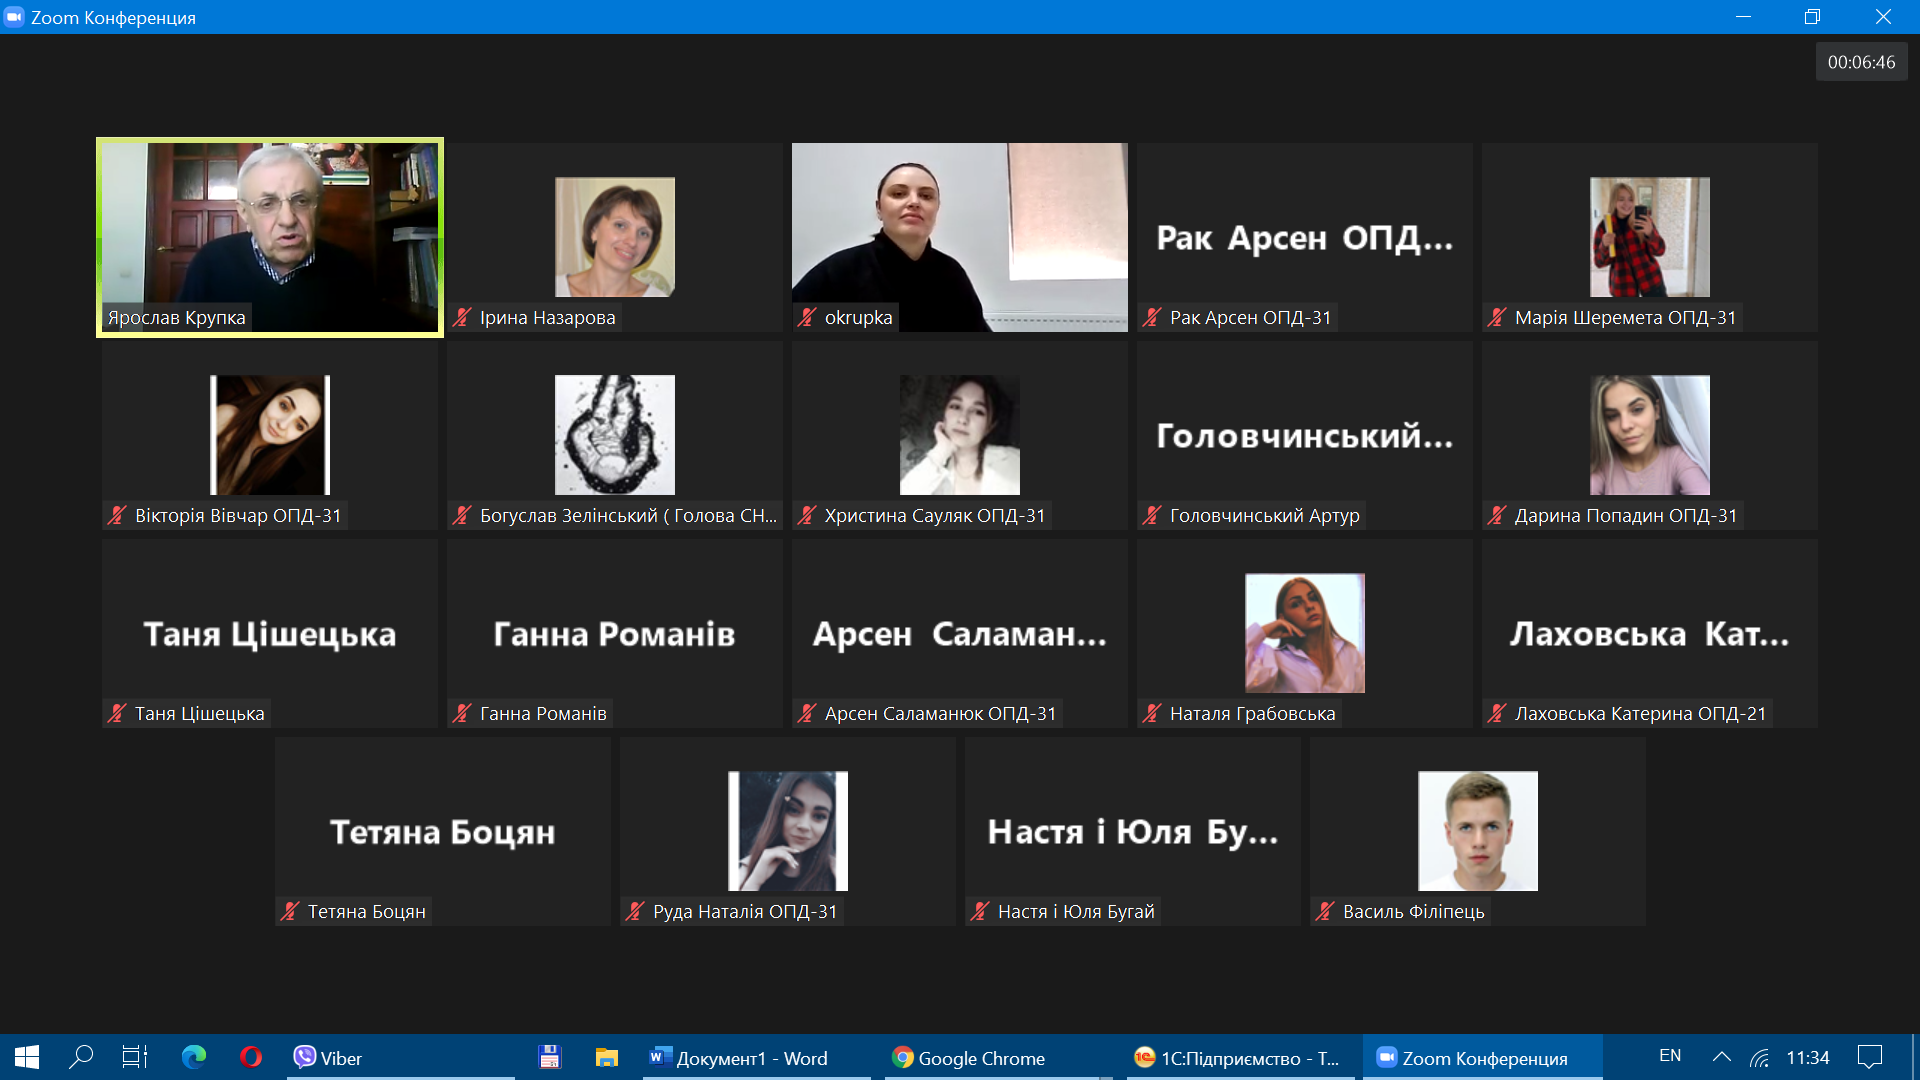Click muted mic icon of Наталя Грабовська

tap(1152, 714)
